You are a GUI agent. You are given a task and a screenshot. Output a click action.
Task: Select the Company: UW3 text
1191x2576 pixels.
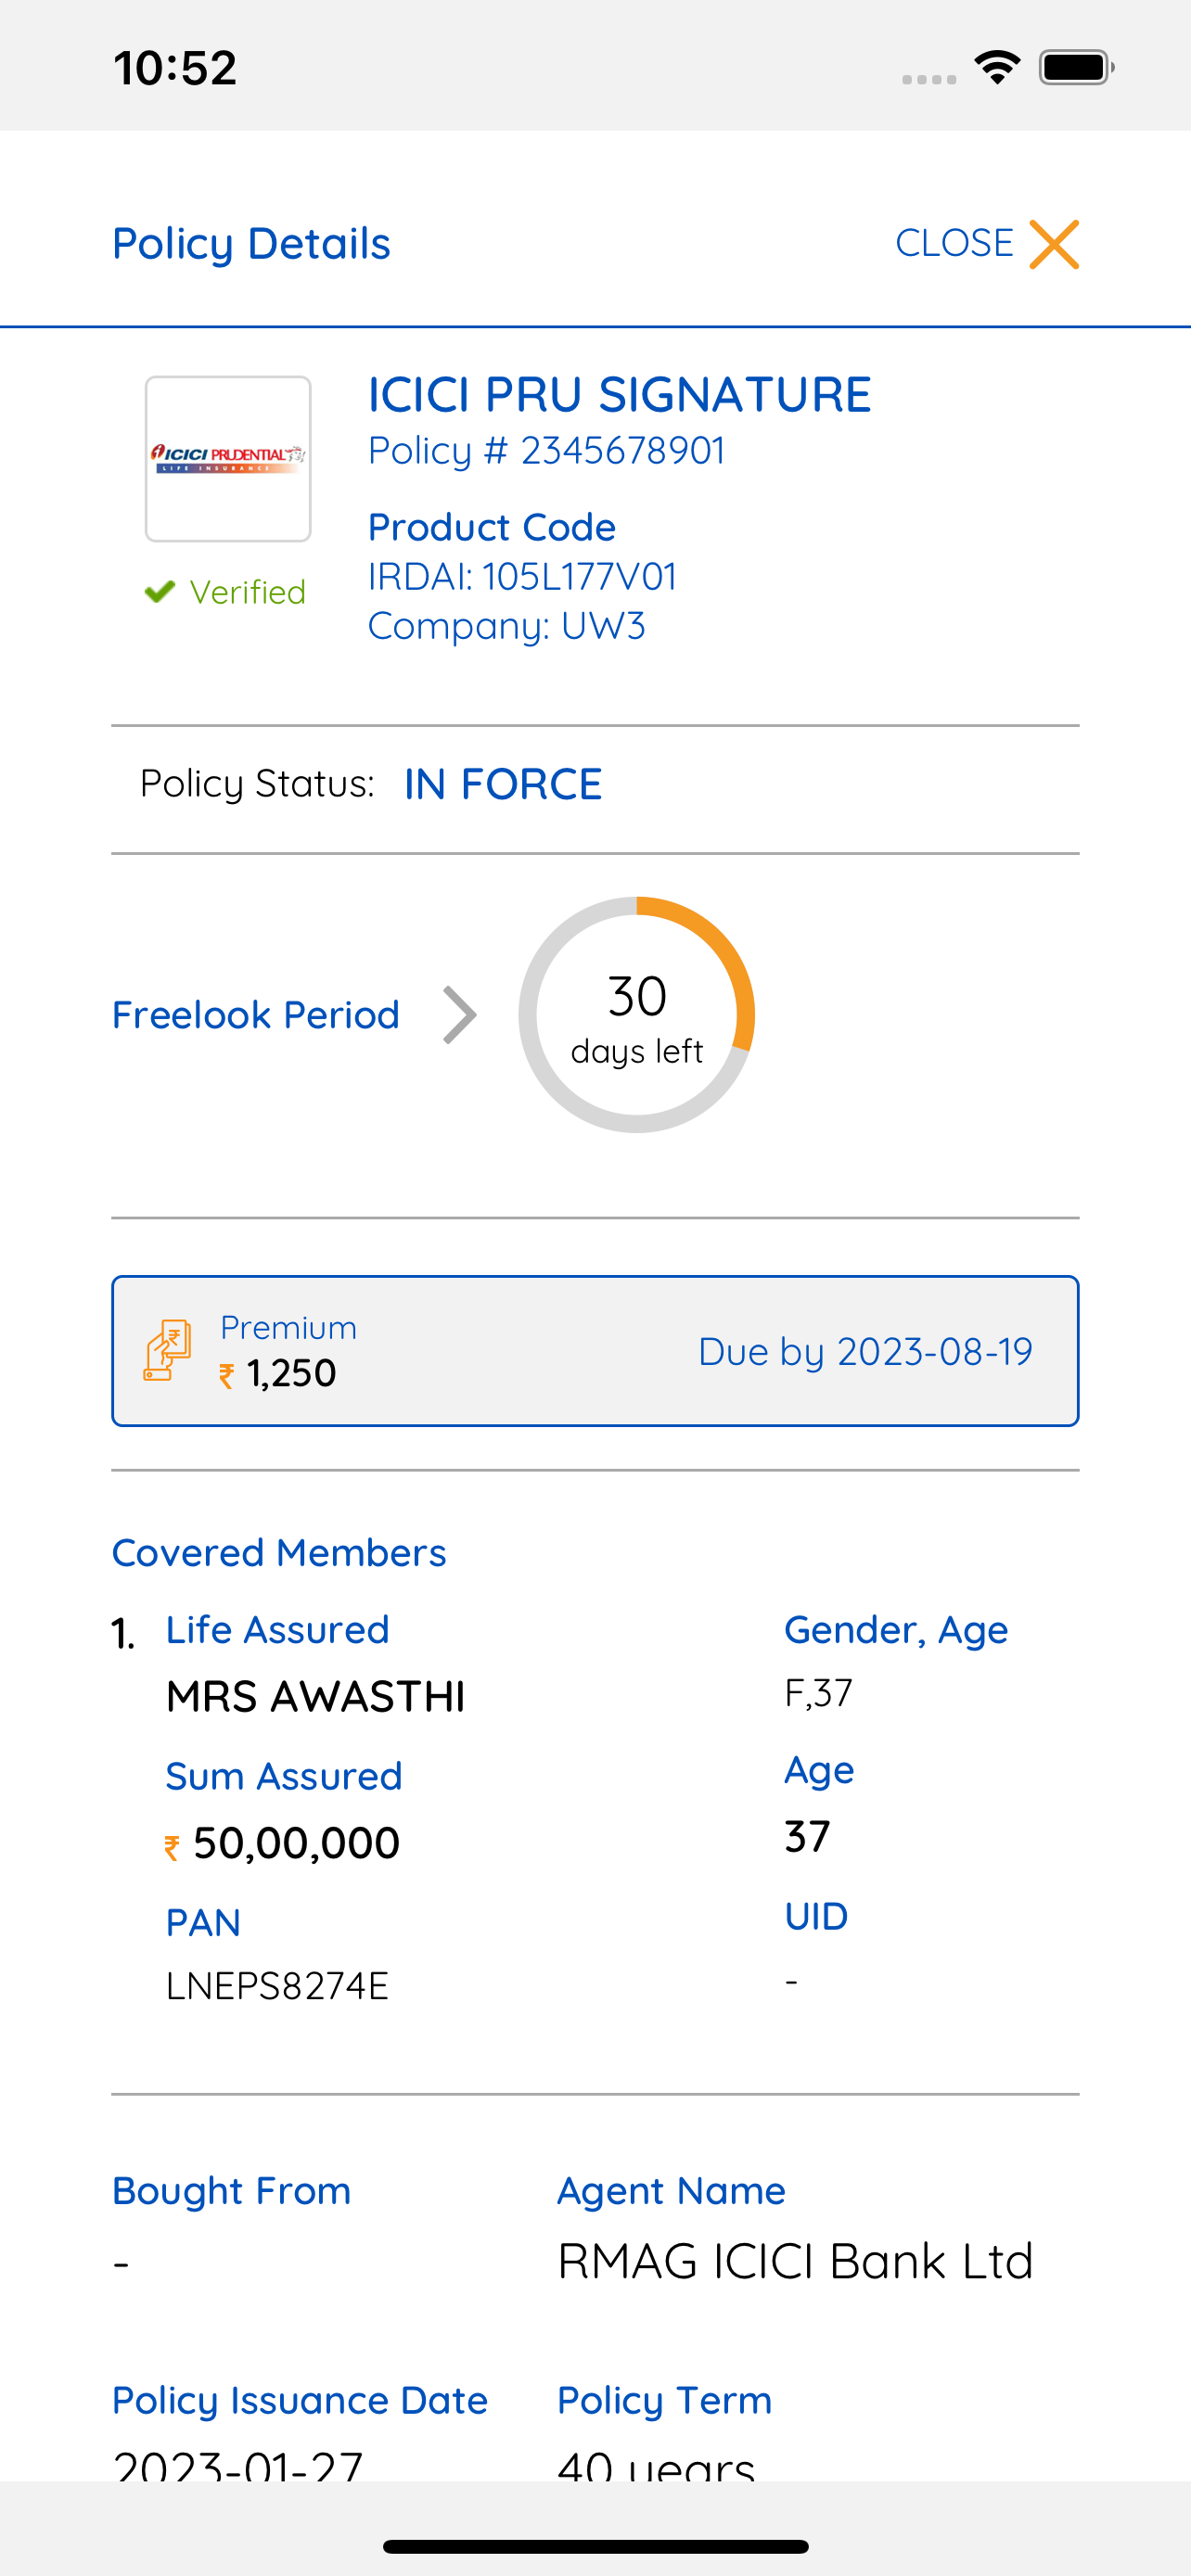click(507, 626)
